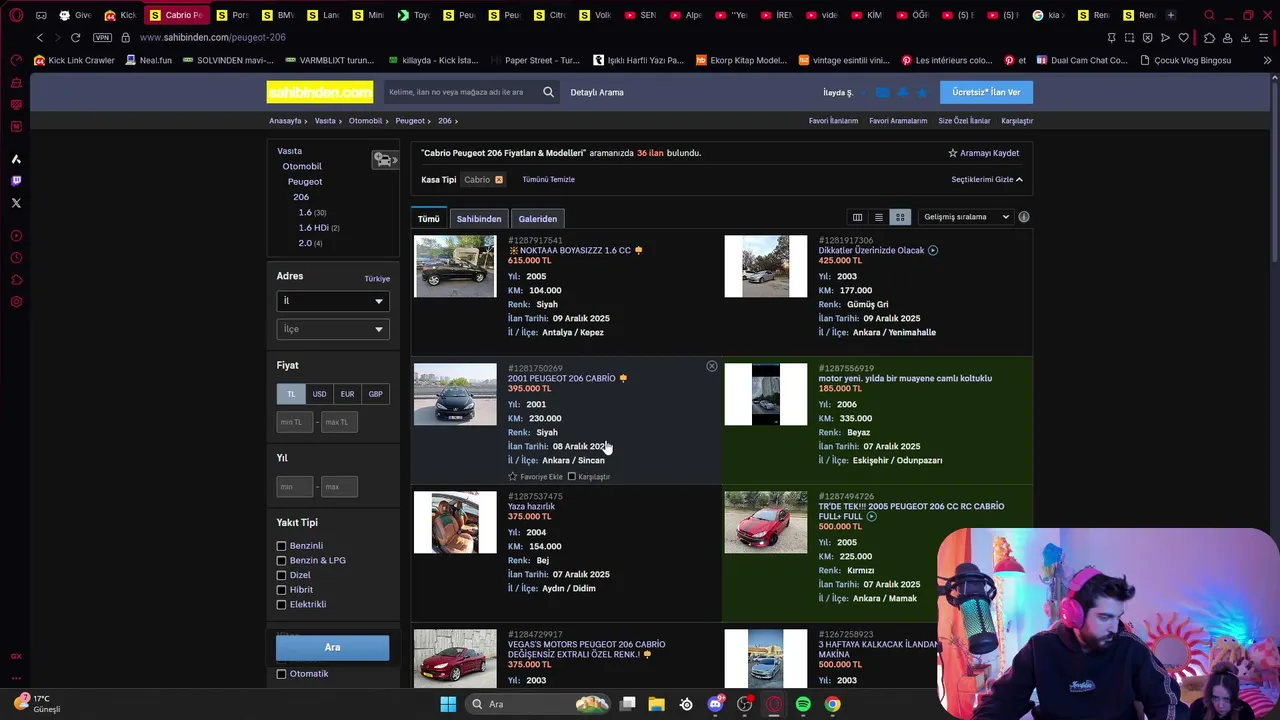Open the İlçe district dropdown
The width and height of the screenshot is (1280, 720).
[x=333, y=329]
